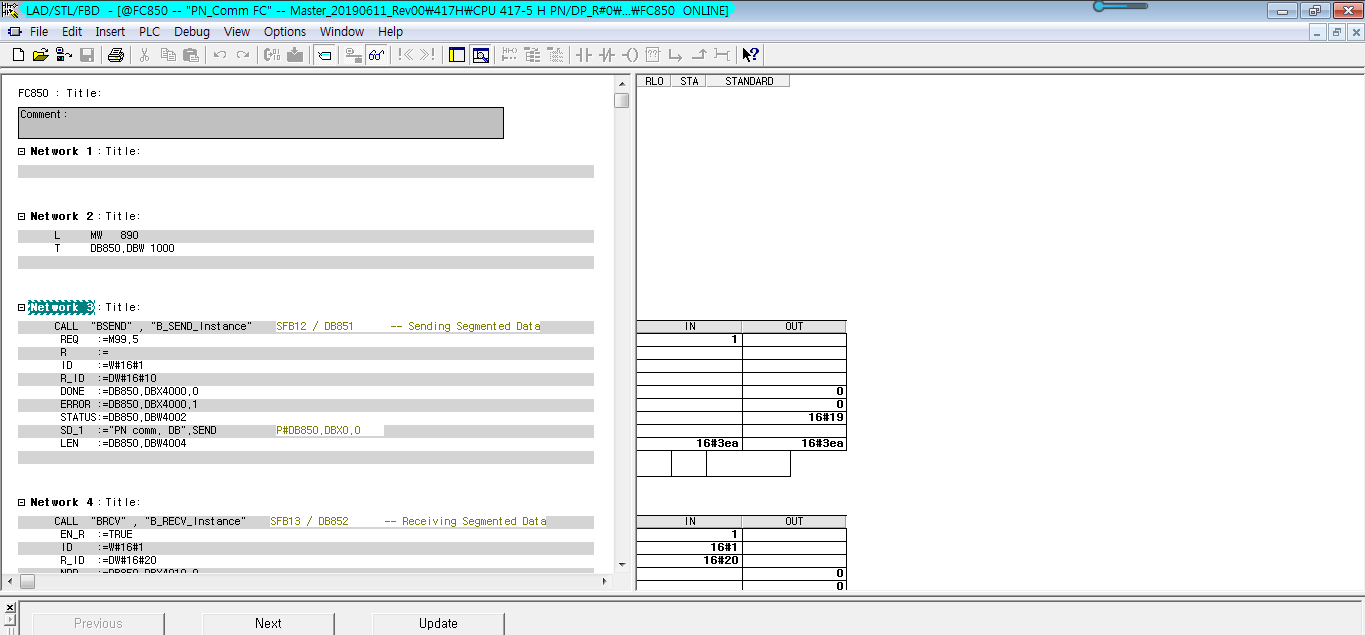
Task: Insert an empty box element
Action: point(653,55)
